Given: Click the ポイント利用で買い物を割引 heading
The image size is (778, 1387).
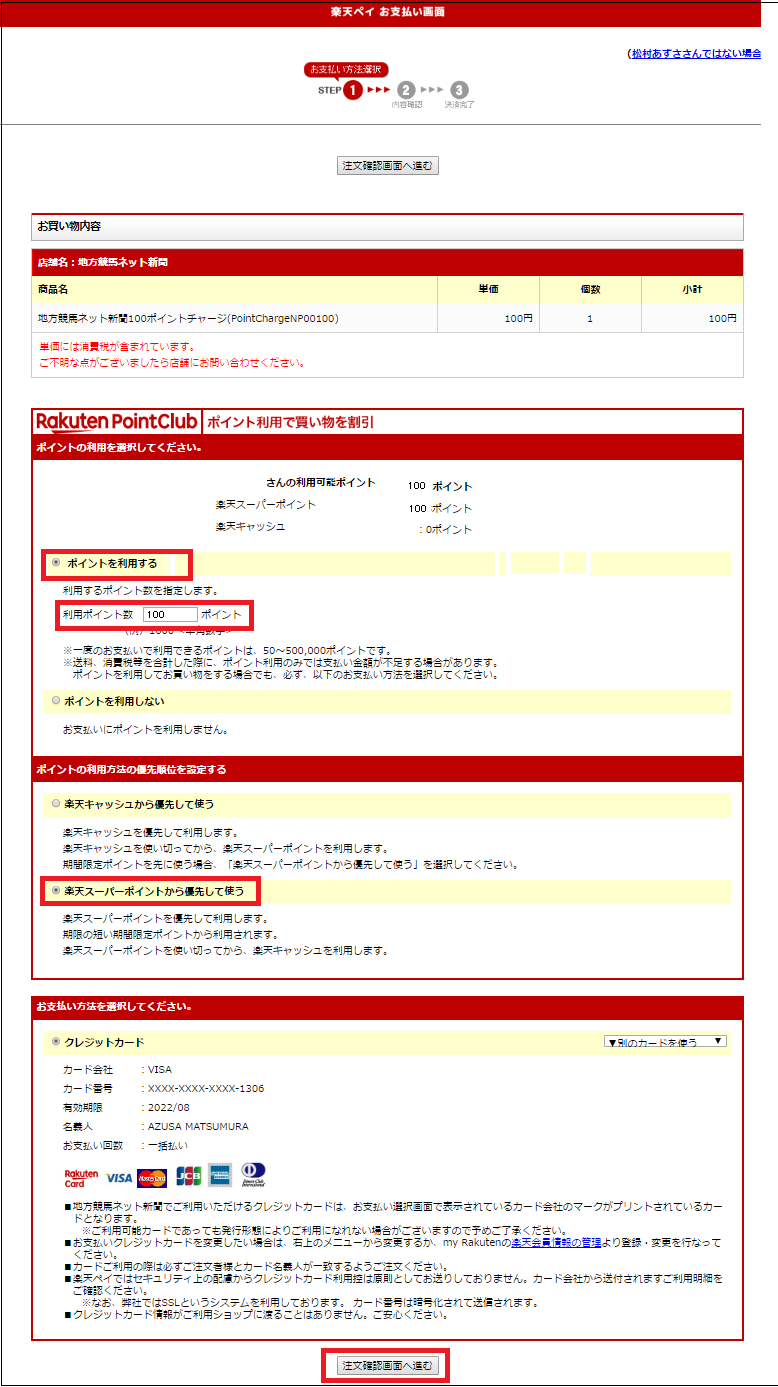Looking at the screenshot, I should 291,422.
